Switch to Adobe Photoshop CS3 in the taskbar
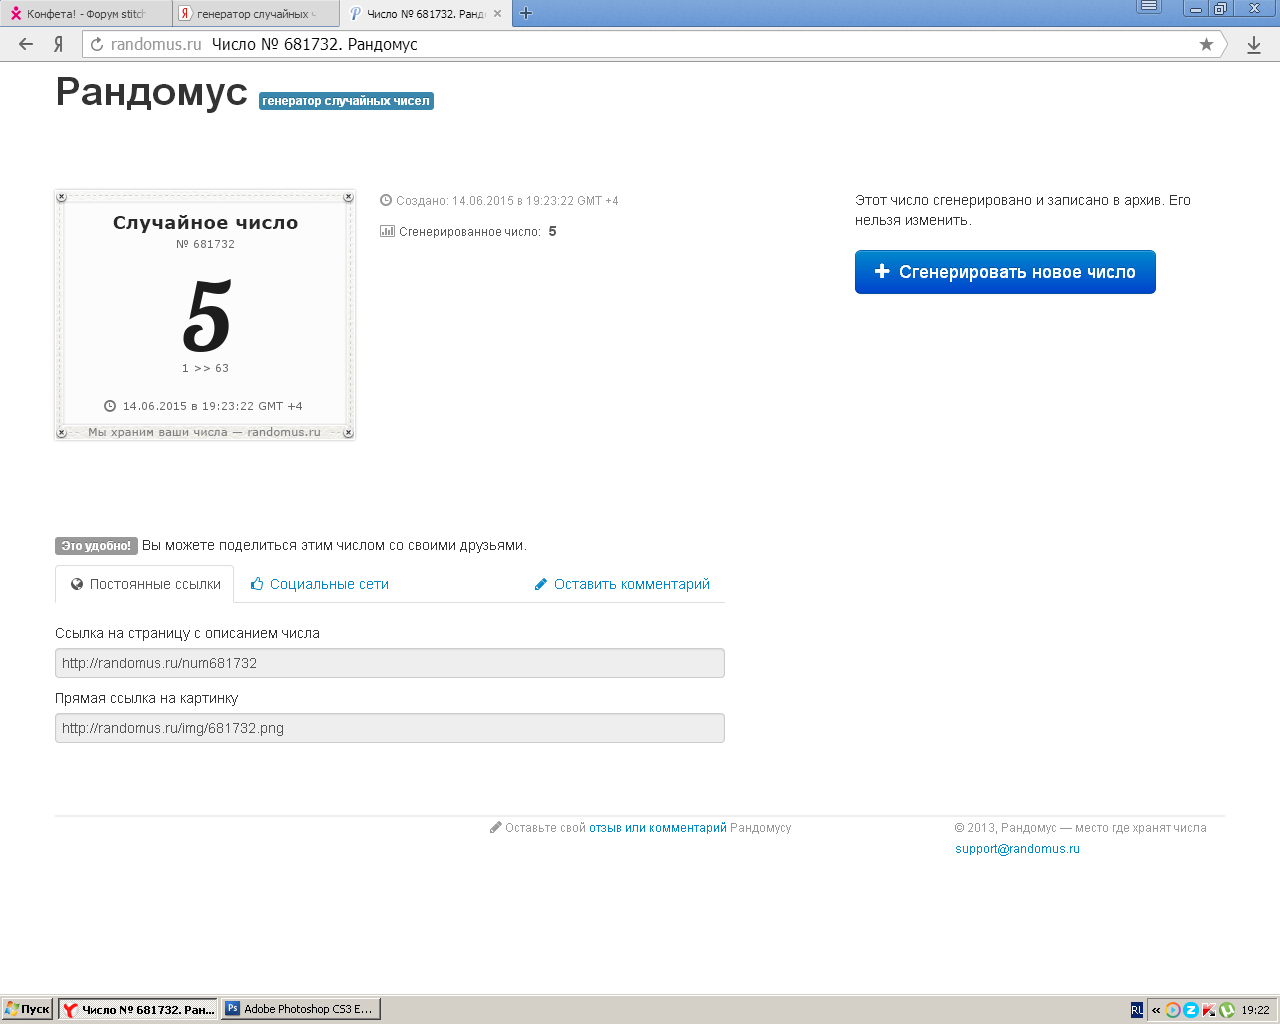Viewport: 1280px width, 1024px height. (x=300, y=1009)
